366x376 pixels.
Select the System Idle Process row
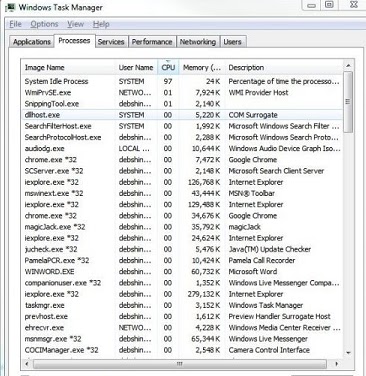[x=182, y=81]
